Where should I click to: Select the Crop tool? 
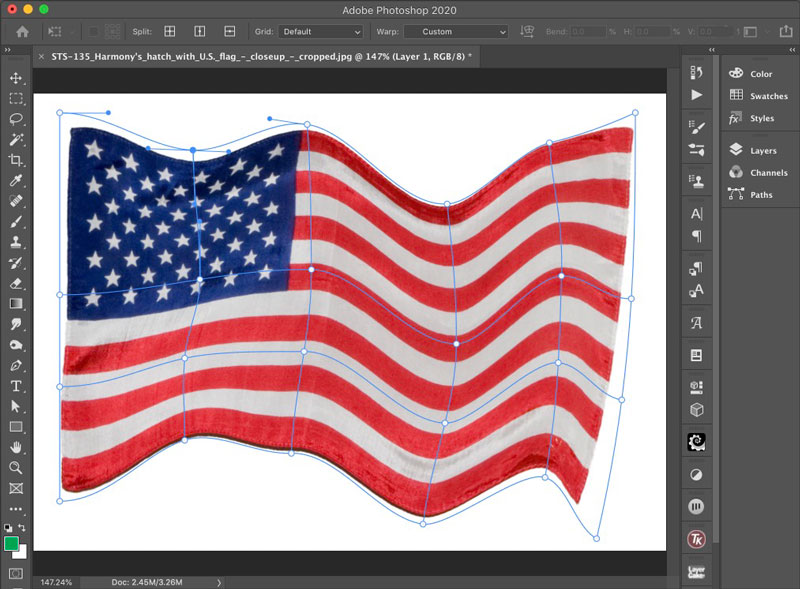pos(16,160)
